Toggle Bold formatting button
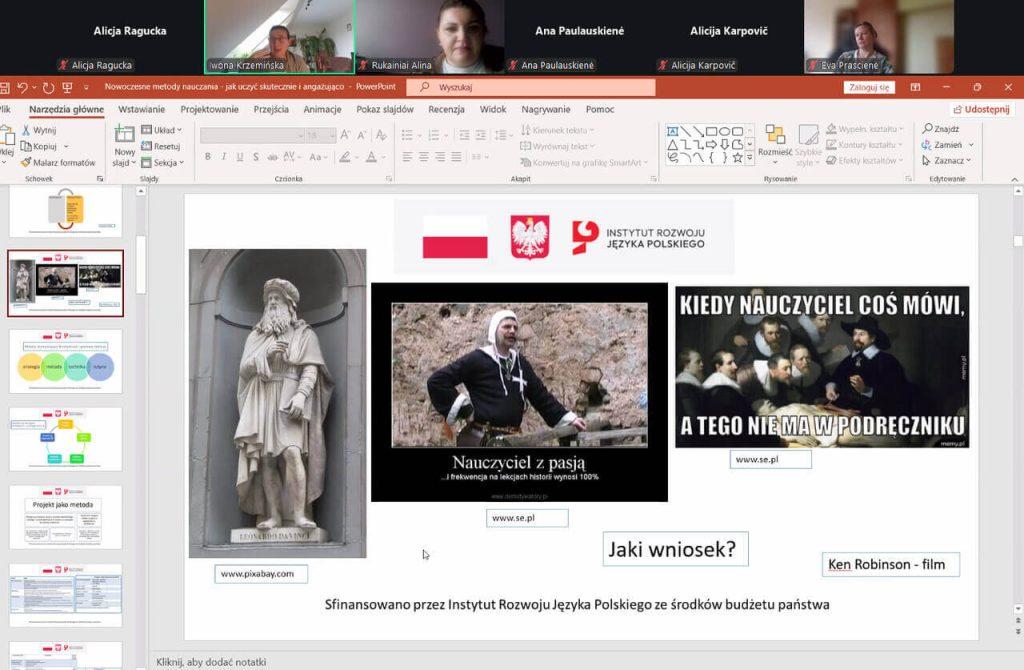The image size is (1024, 670). pos(208,157)
